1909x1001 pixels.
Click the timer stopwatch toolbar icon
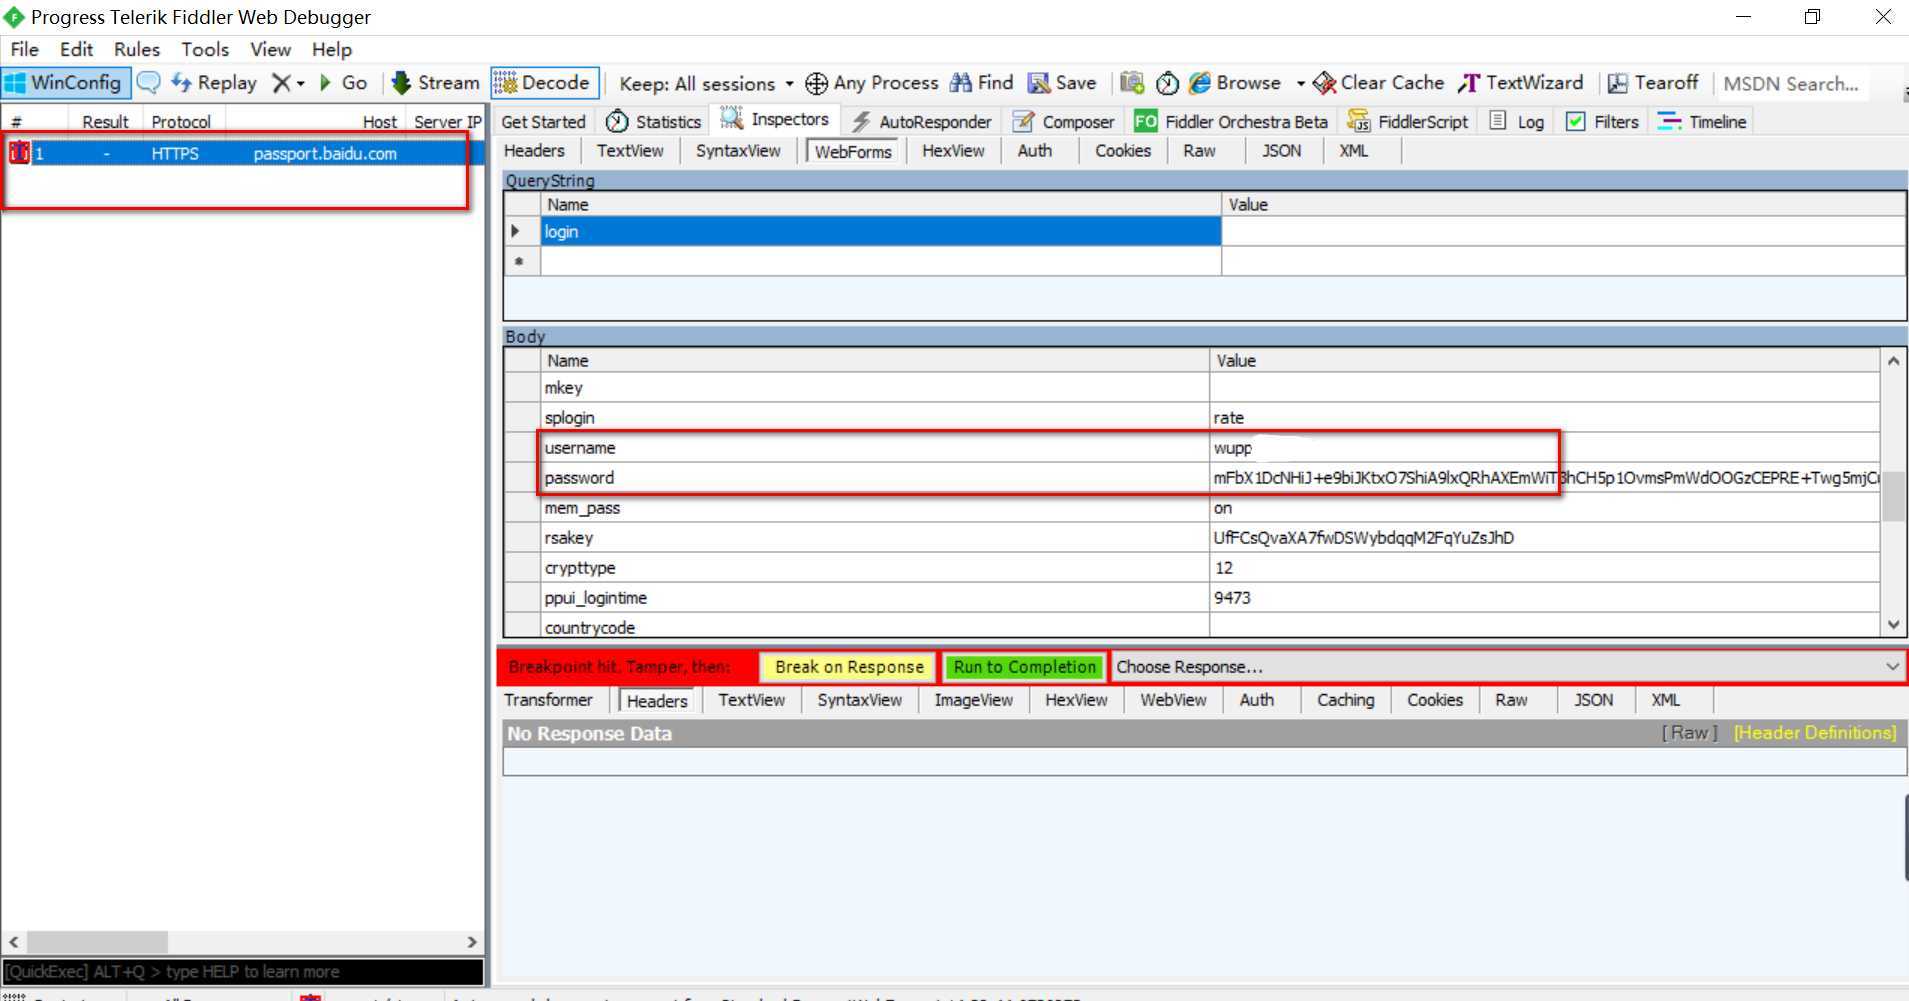(1167, 83)
